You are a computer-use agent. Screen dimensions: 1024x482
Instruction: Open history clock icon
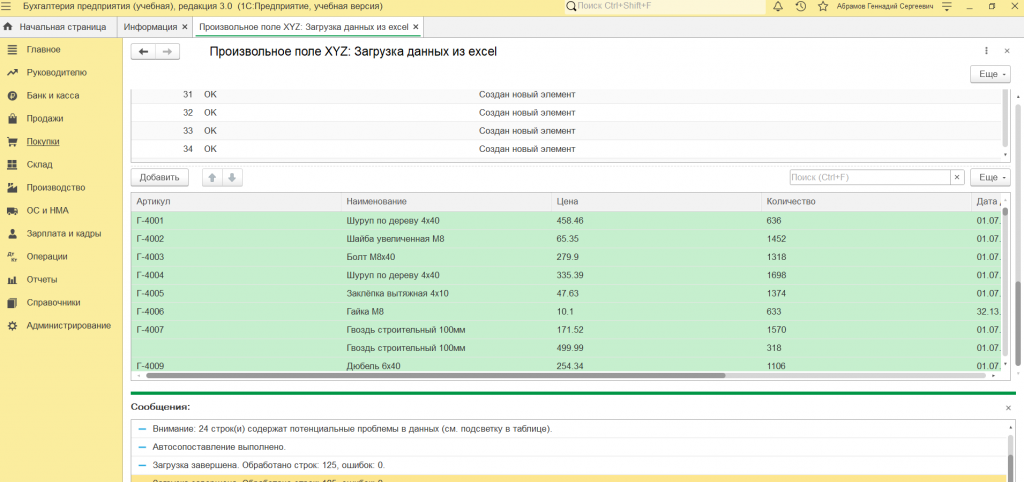pyautogui.click(x=801, y=6)
